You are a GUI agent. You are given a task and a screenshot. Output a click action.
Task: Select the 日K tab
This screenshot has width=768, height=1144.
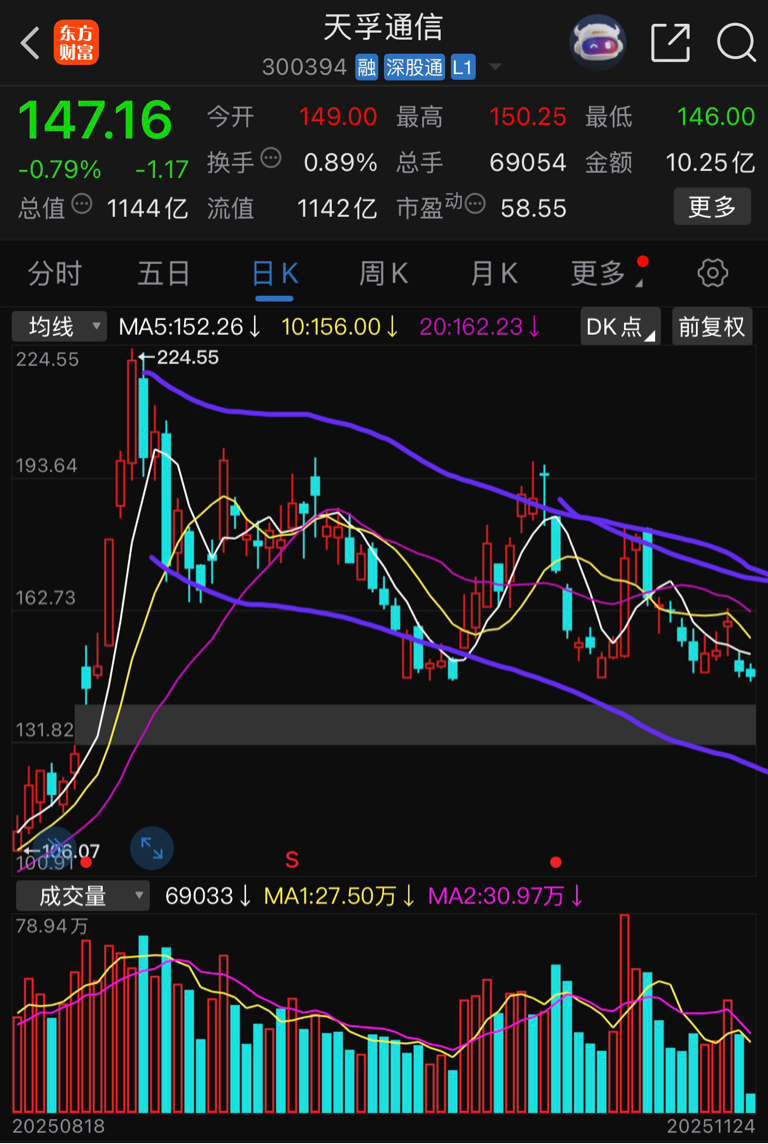274,274
